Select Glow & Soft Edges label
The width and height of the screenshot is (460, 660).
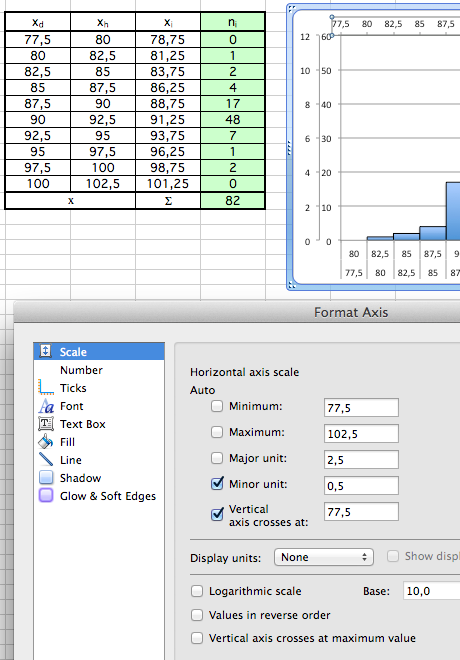[x=108, y=496]
